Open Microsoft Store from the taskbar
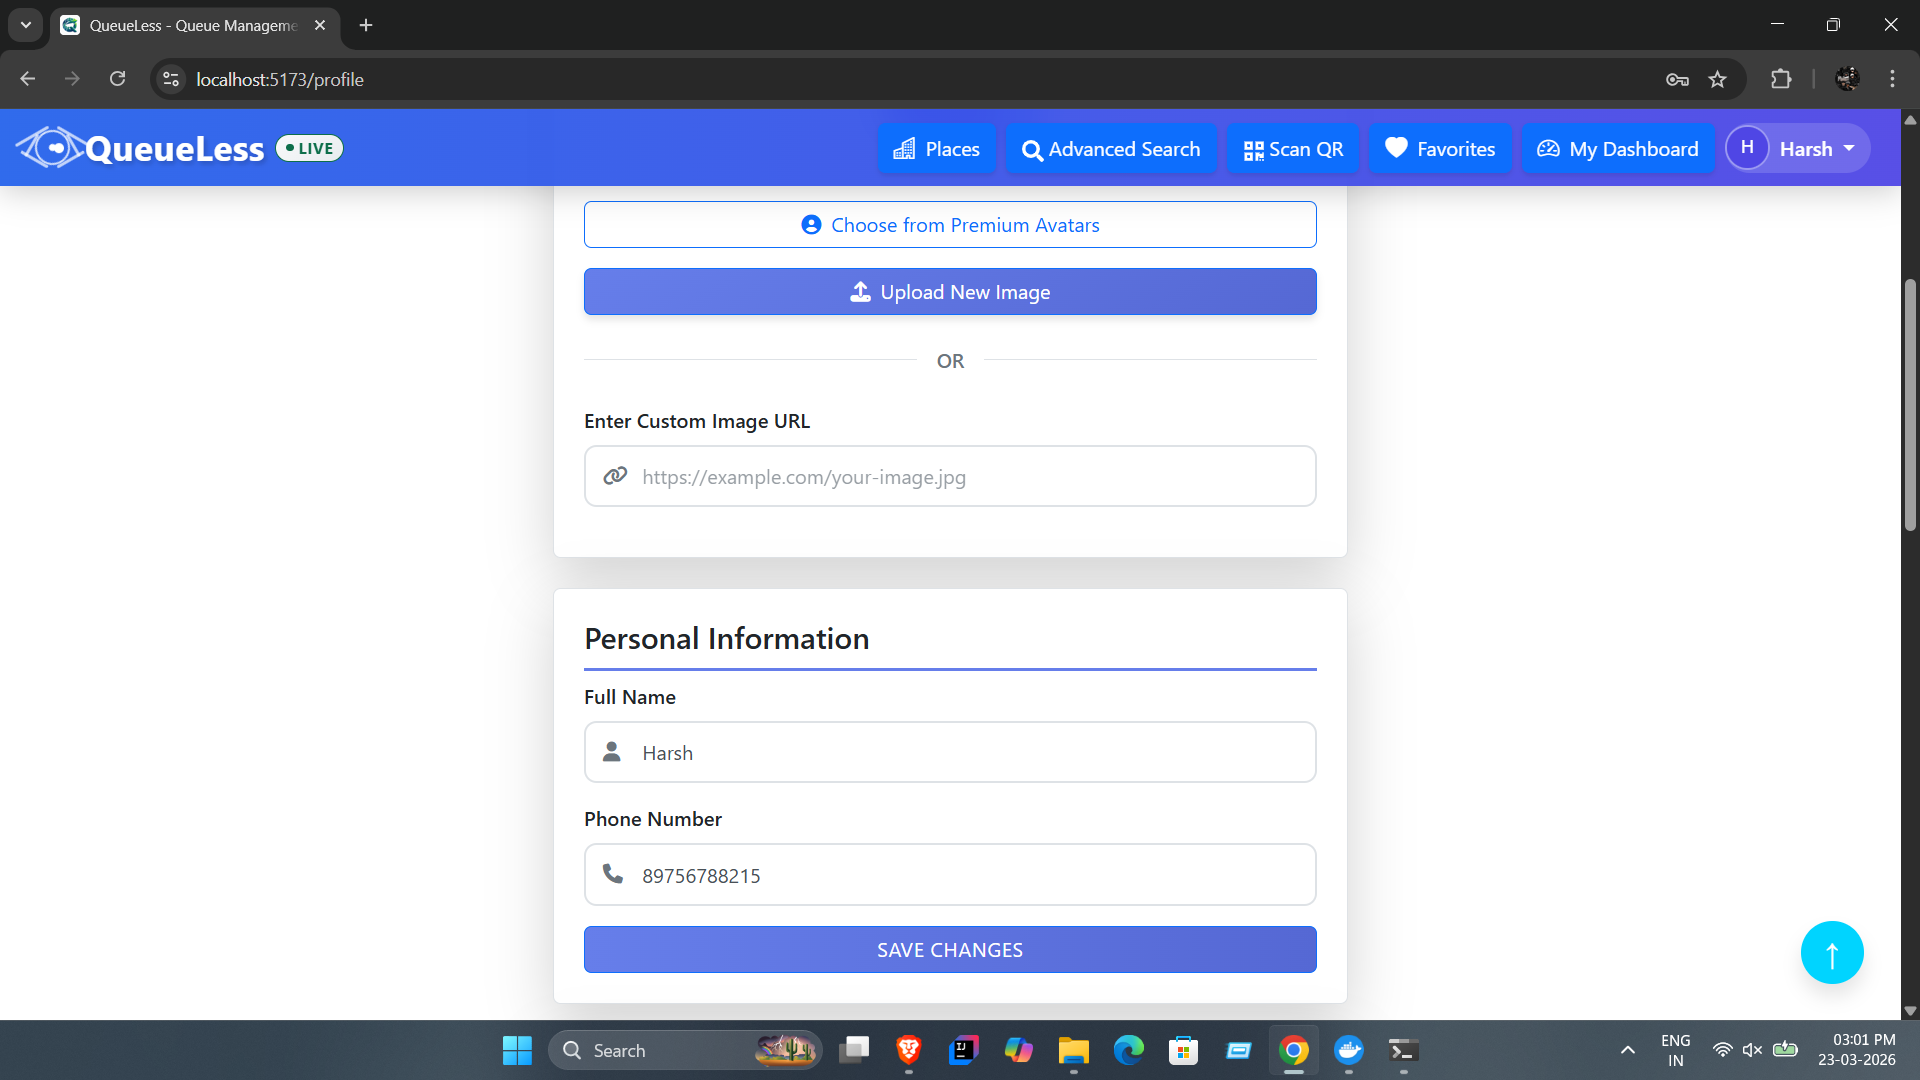This screenshot has height=1080, width=1920. 1184,1050
